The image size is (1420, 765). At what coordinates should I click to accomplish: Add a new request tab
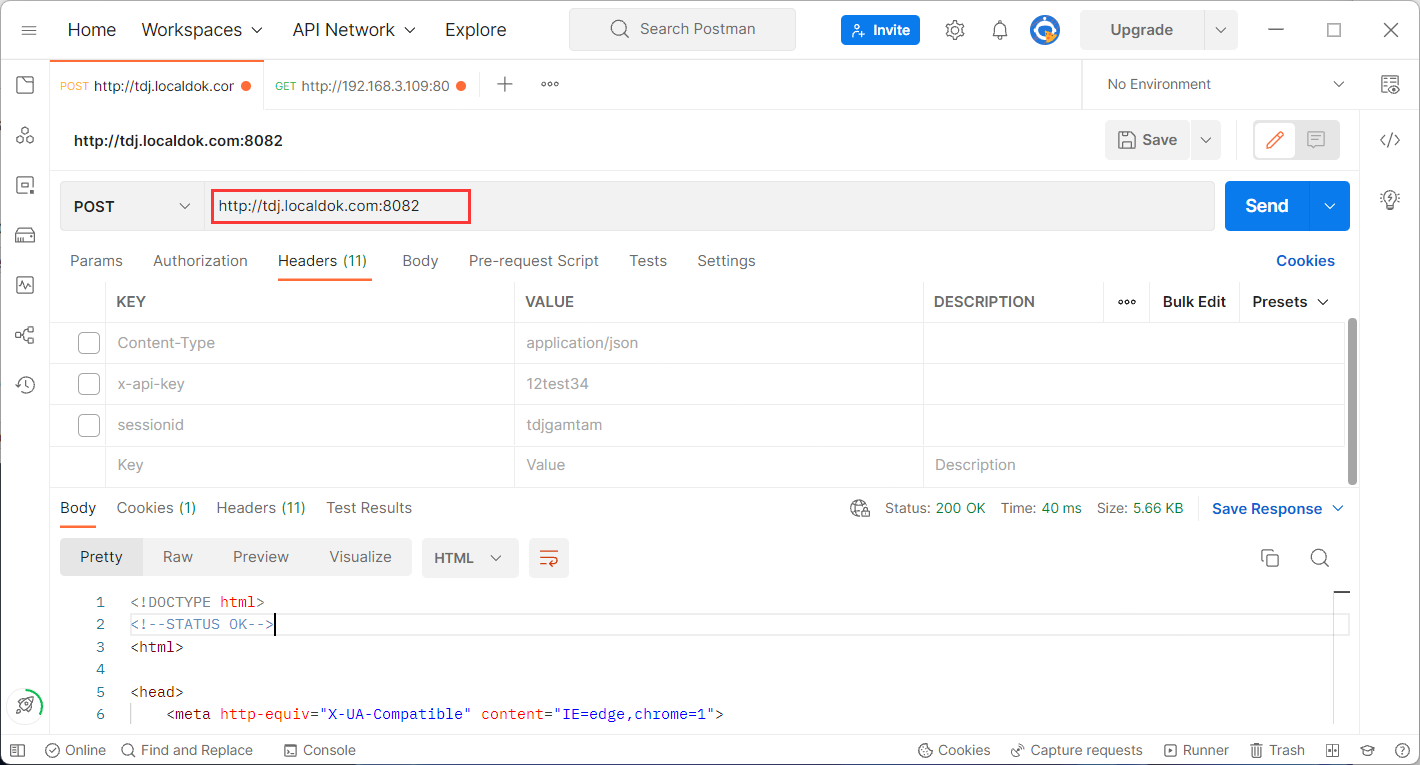click(505, 85)
